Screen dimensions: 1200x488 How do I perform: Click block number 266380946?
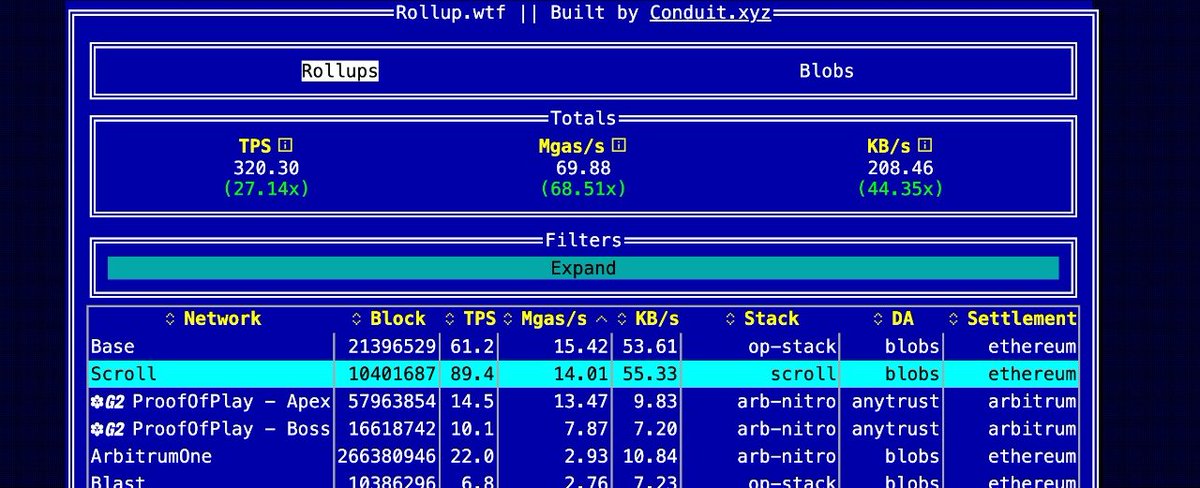[386, 457]
